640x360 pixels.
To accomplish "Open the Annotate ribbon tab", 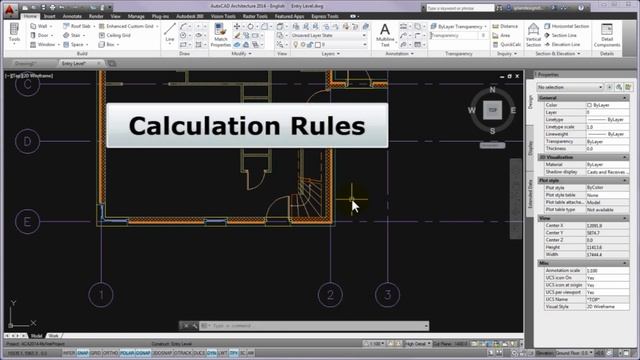I will pos(72,16).
